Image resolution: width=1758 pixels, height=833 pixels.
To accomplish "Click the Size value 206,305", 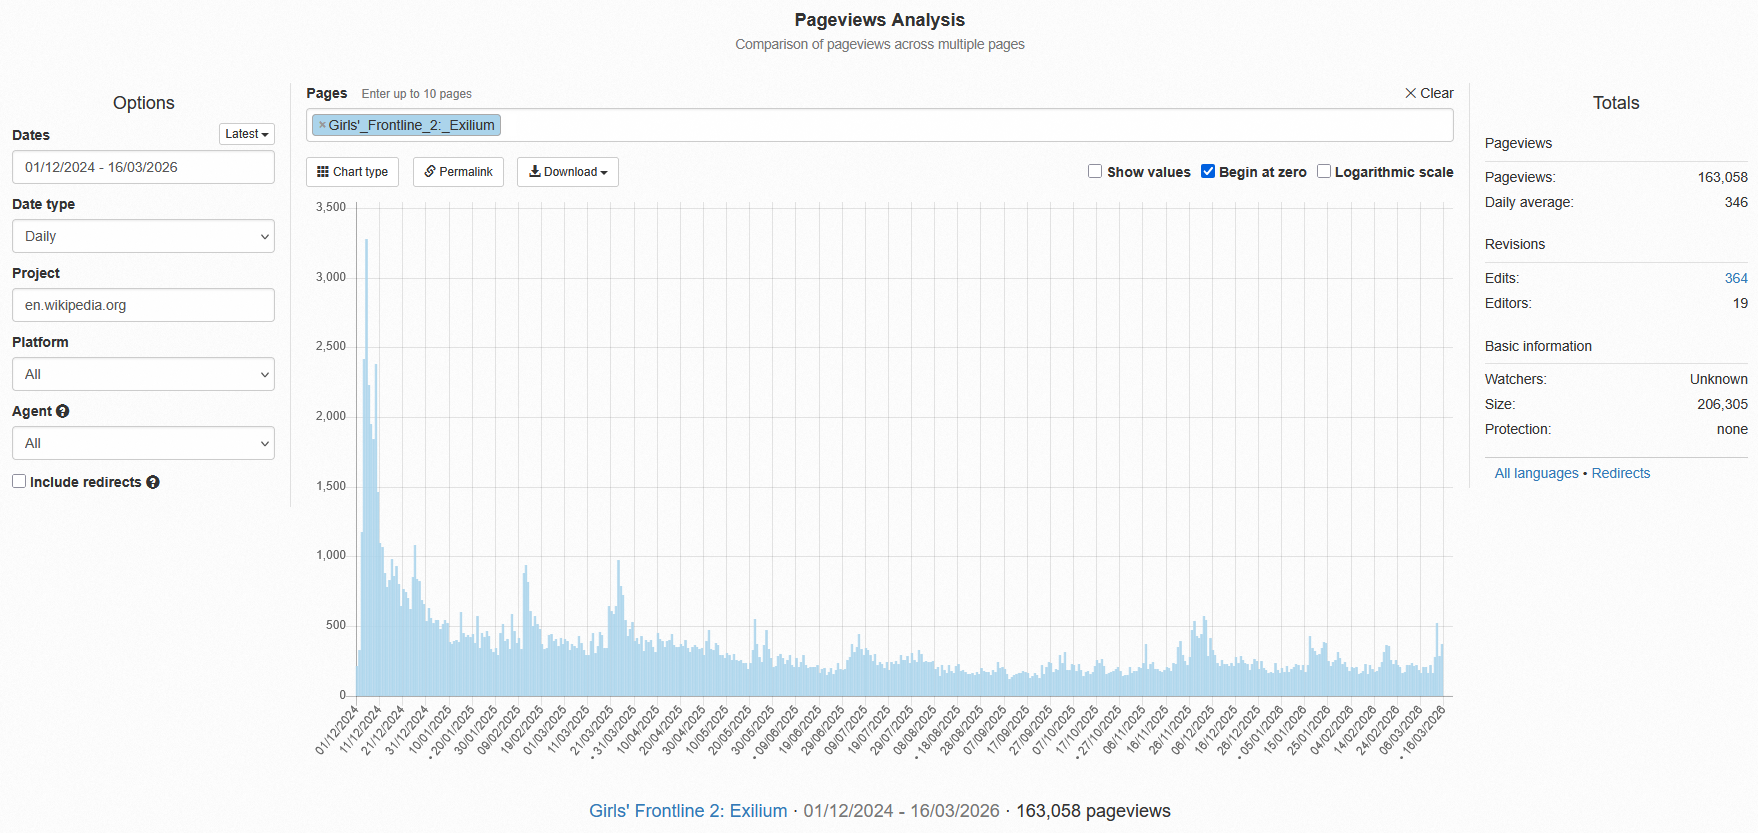I will pyautogui.click(x=1722, y=404).
